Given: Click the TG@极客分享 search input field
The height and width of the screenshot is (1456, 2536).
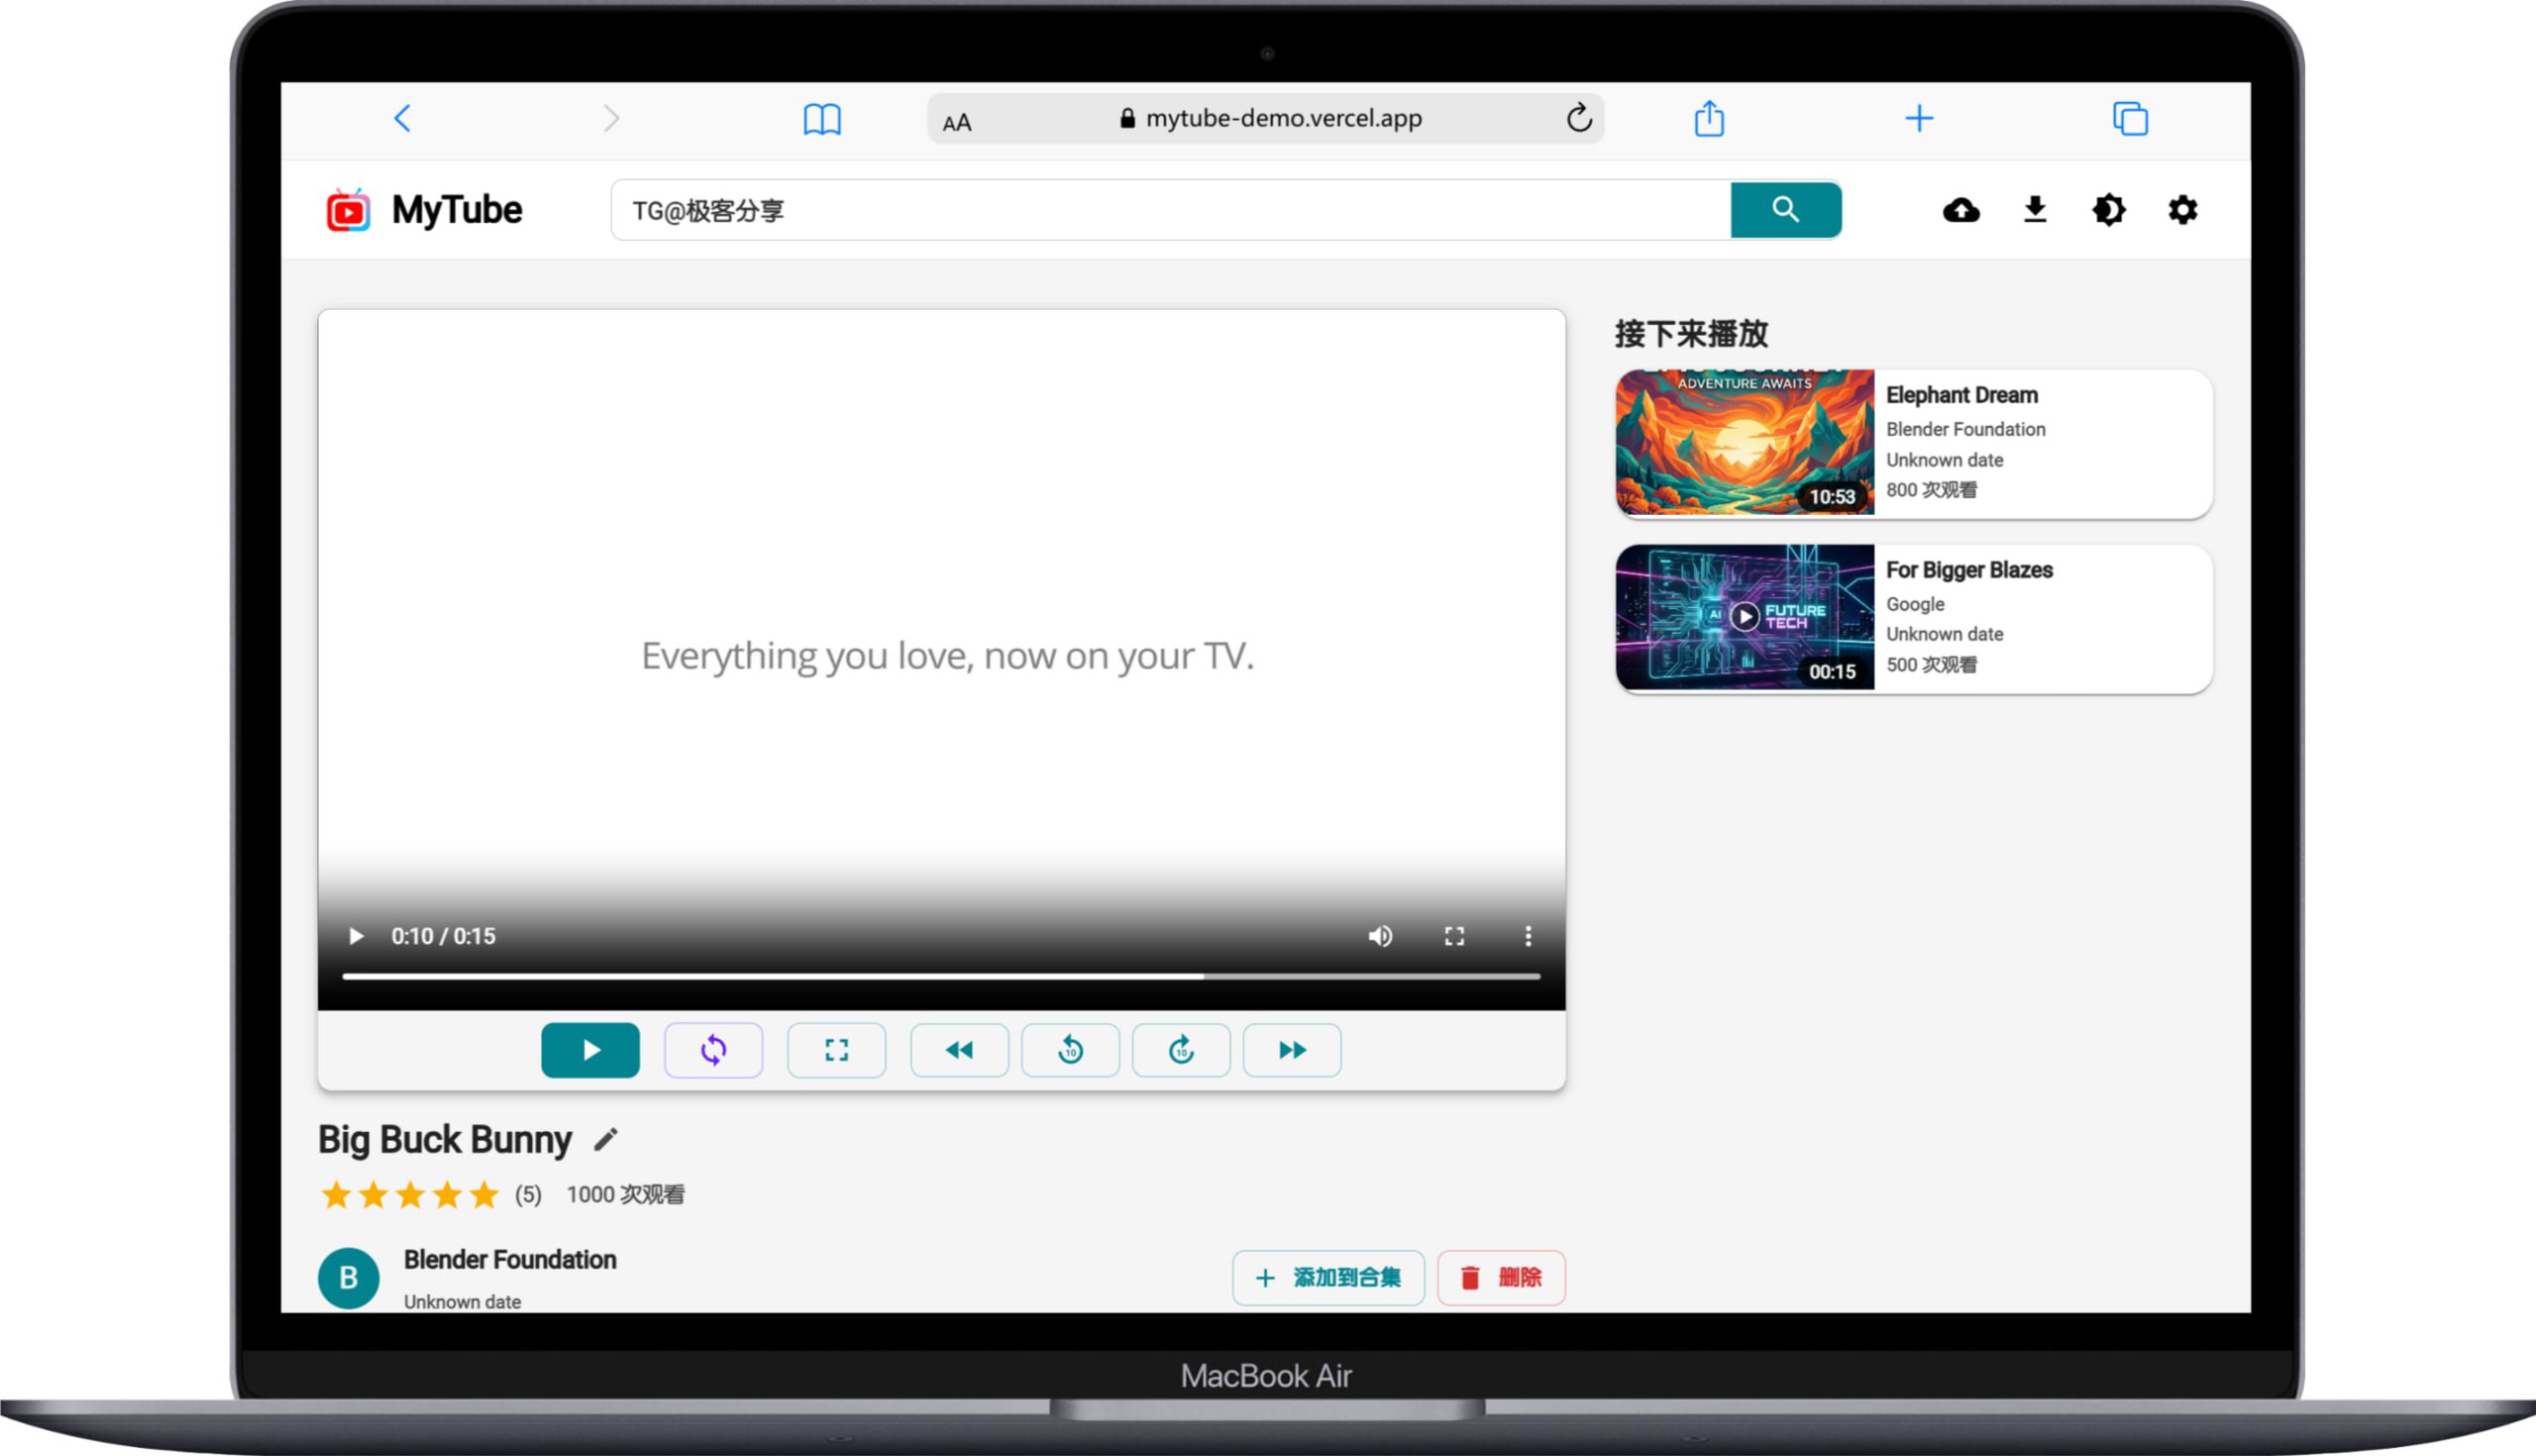Looking at the screenshot, I should click(x=1170, y=210).
